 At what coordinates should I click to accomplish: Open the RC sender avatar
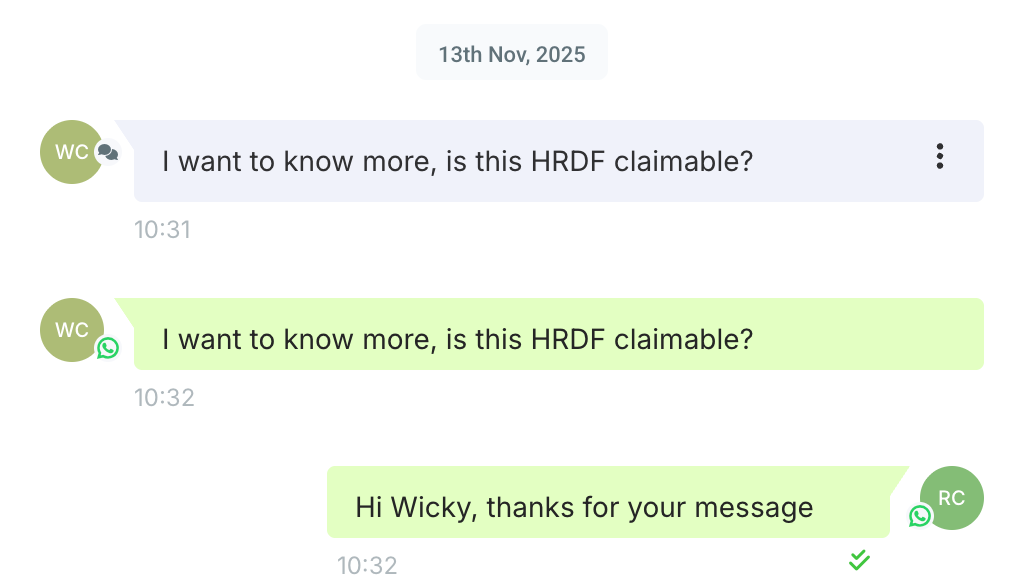952,498
